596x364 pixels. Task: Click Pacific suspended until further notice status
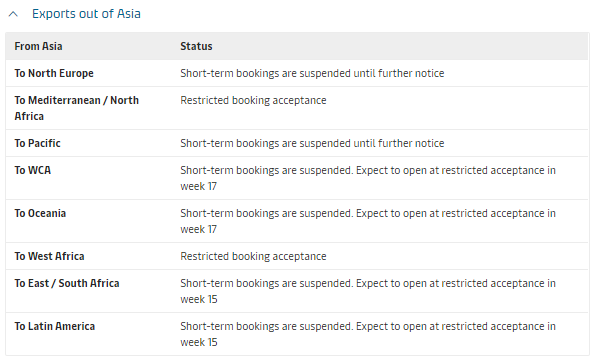pos(312,143)
